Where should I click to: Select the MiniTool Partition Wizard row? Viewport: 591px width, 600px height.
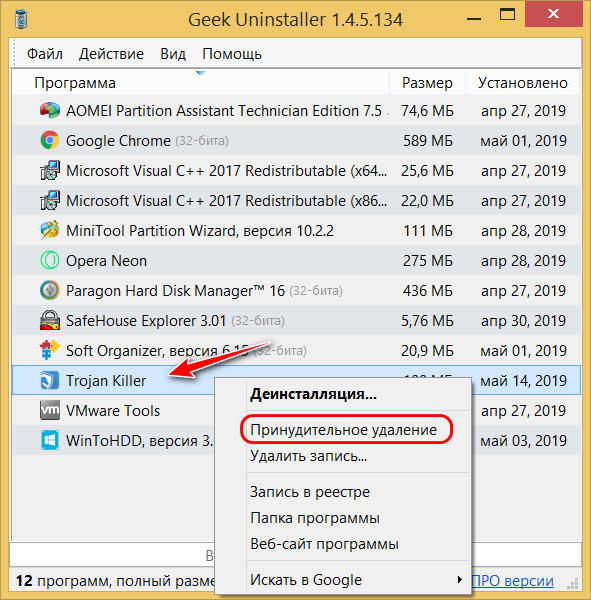pos(296,230)
